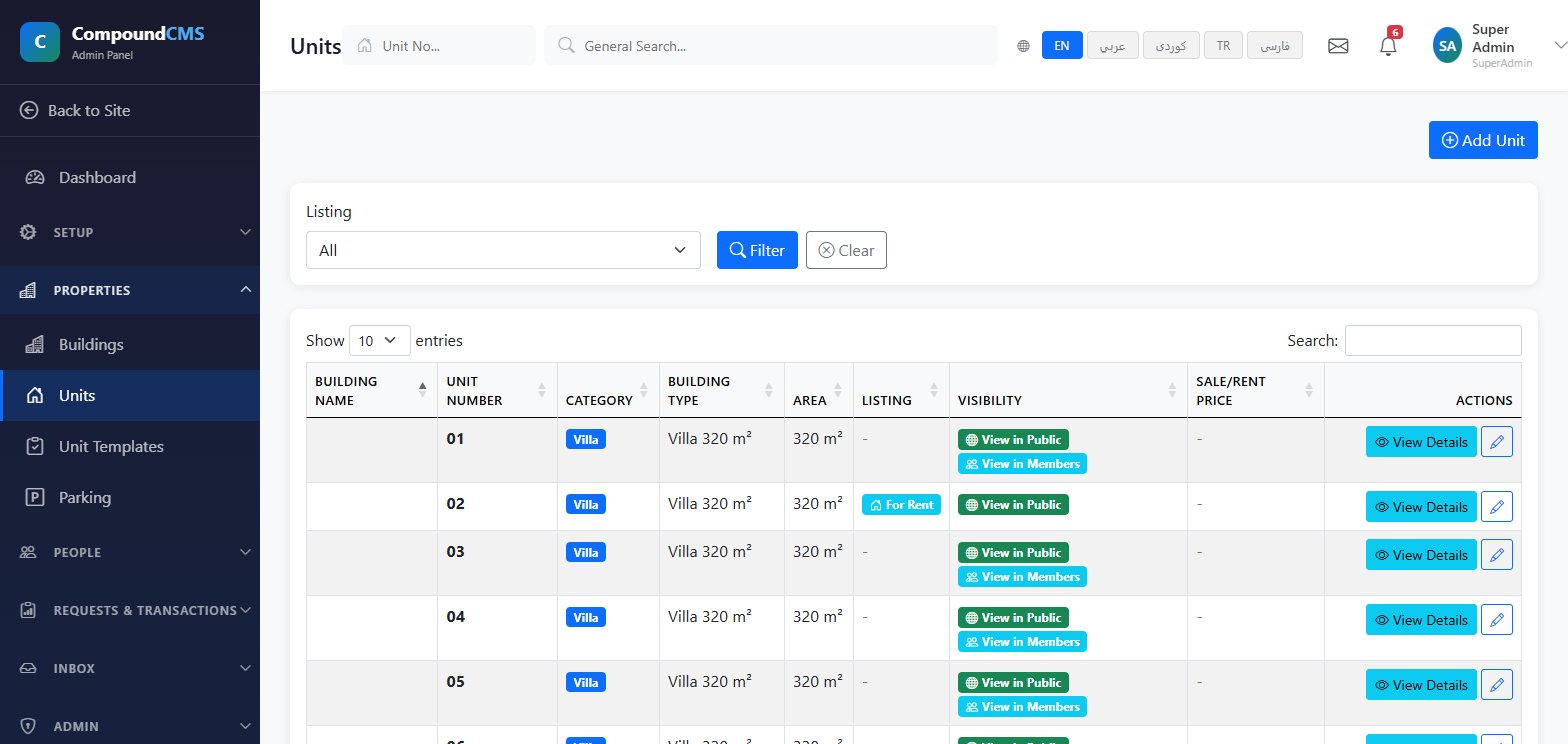Viewport: 1568px width, 744px height.
Task: Switch language to EN
Action: (x=1062, y=46)
